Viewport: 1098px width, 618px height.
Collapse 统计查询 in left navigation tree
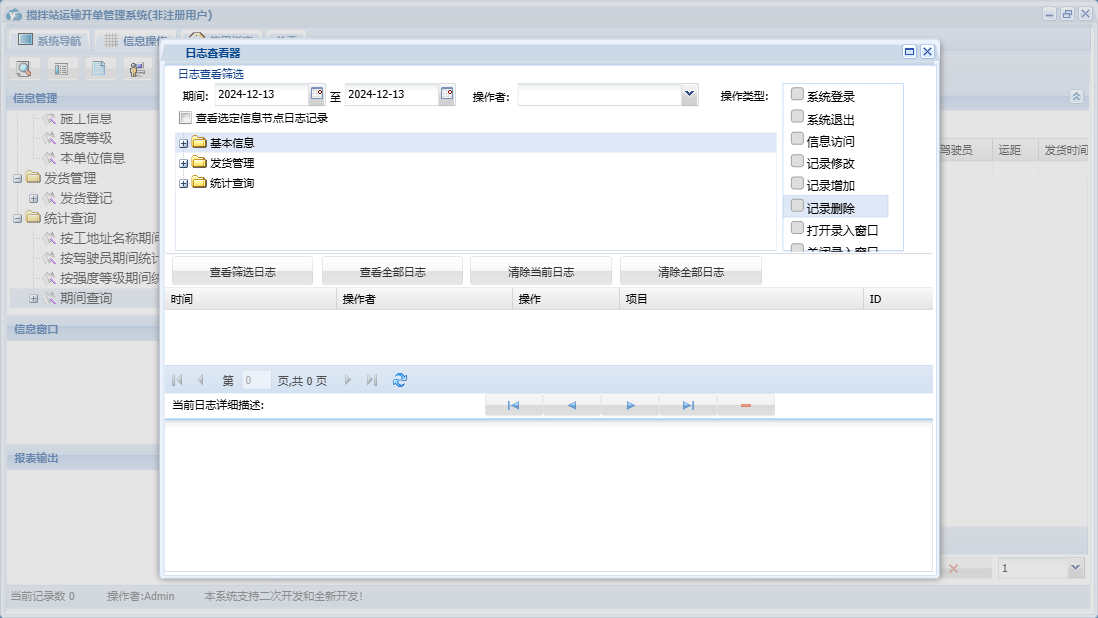[18, 218]
